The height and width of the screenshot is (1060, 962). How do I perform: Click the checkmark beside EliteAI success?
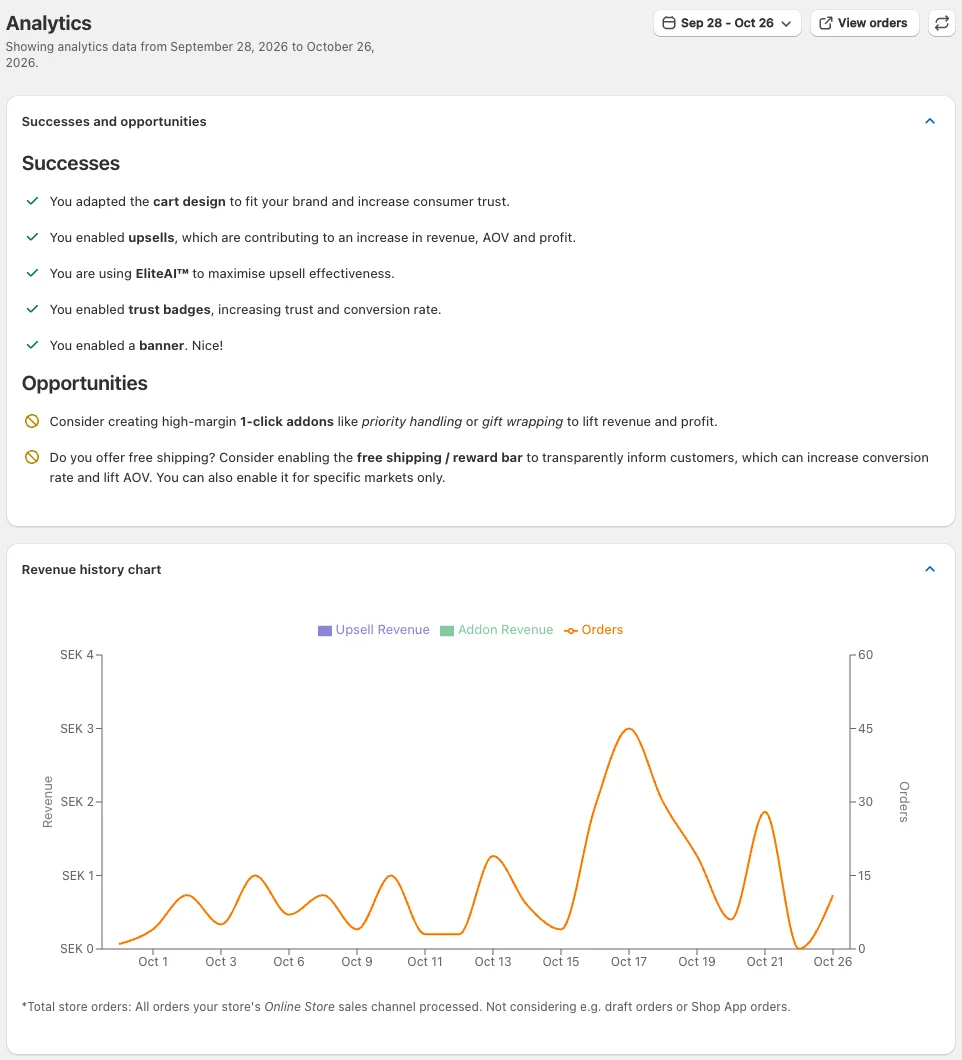(x=32, y=273)
